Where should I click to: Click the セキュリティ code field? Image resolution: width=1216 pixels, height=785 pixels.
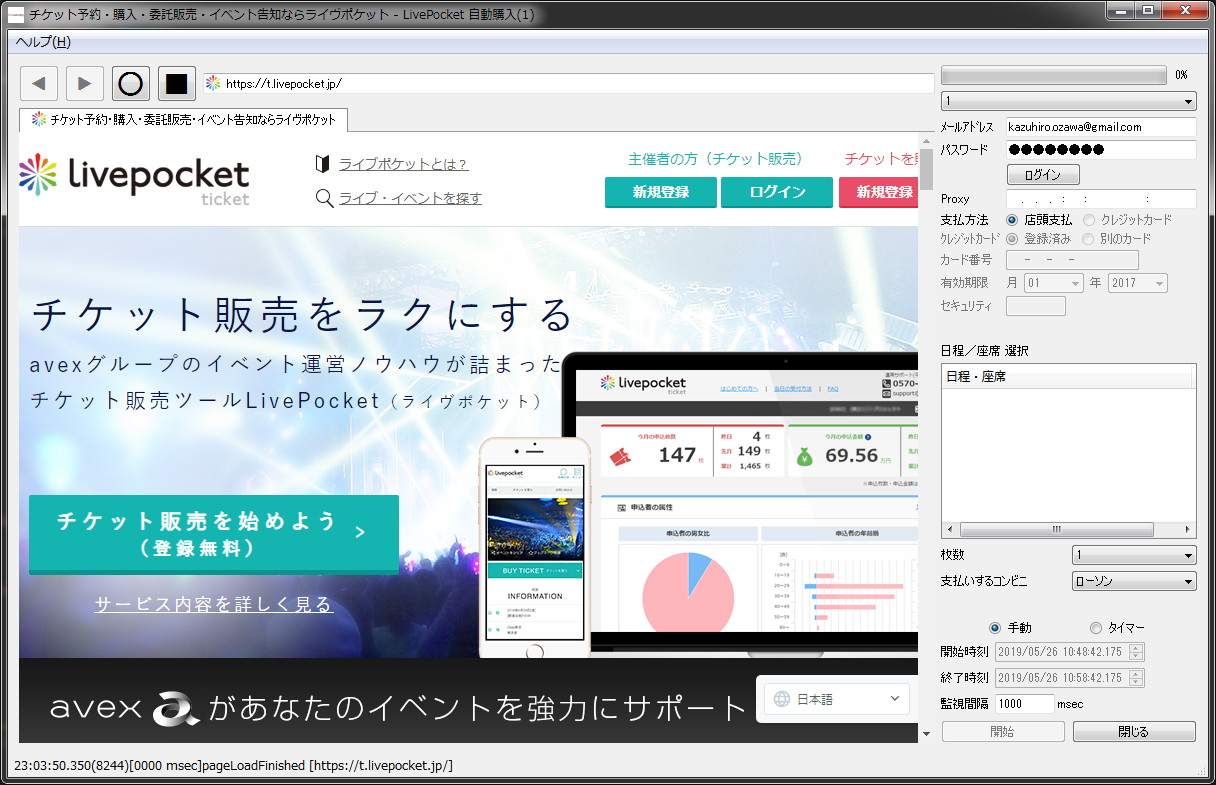(1036, 306)
